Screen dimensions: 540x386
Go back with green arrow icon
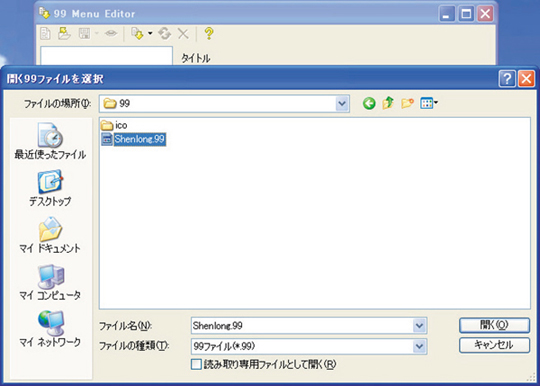(x=369, y=103)
